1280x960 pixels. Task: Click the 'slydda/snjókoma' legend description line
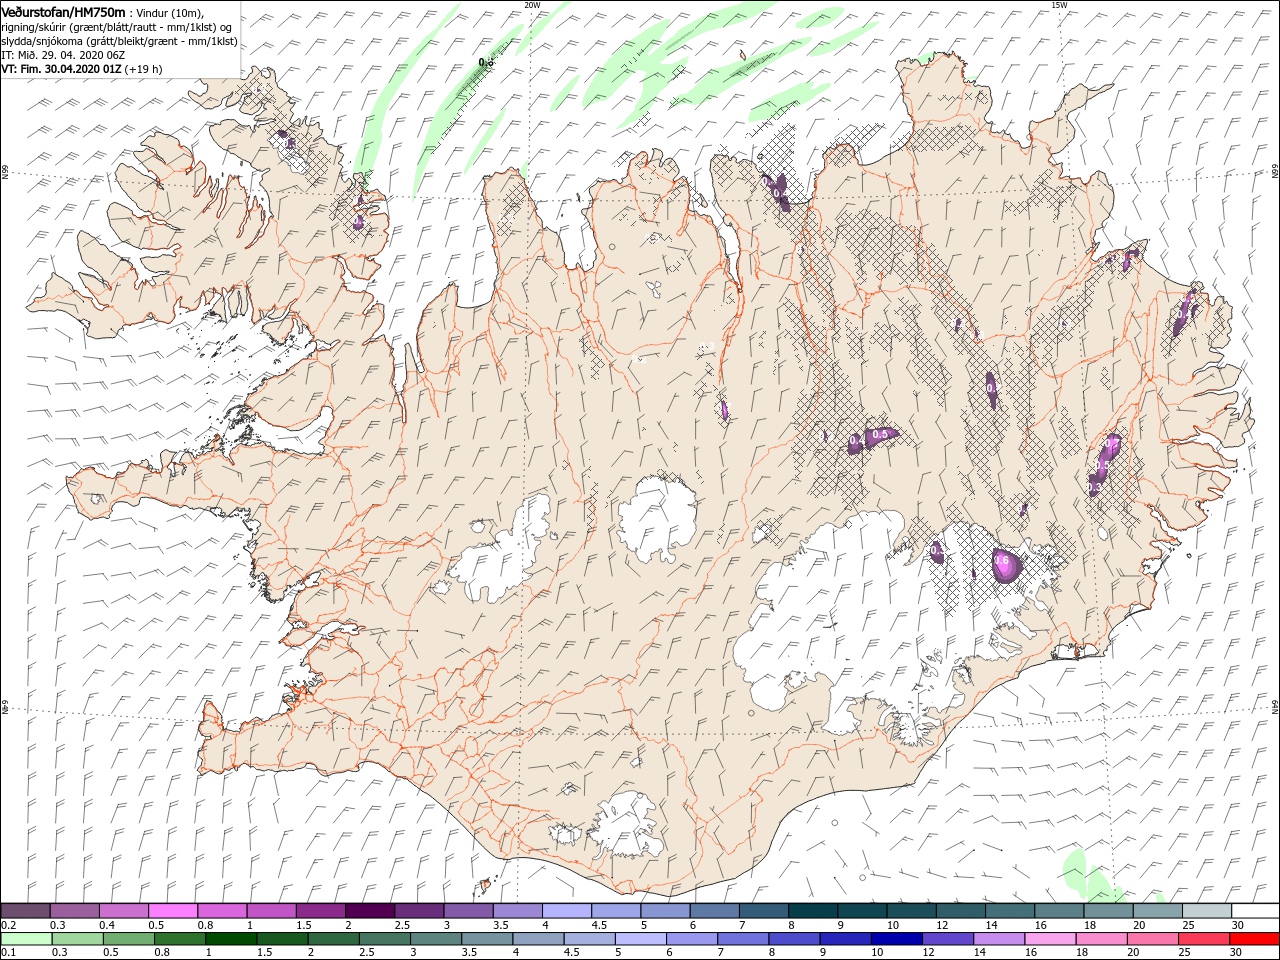pyautogui.click(x=119, y=41)
